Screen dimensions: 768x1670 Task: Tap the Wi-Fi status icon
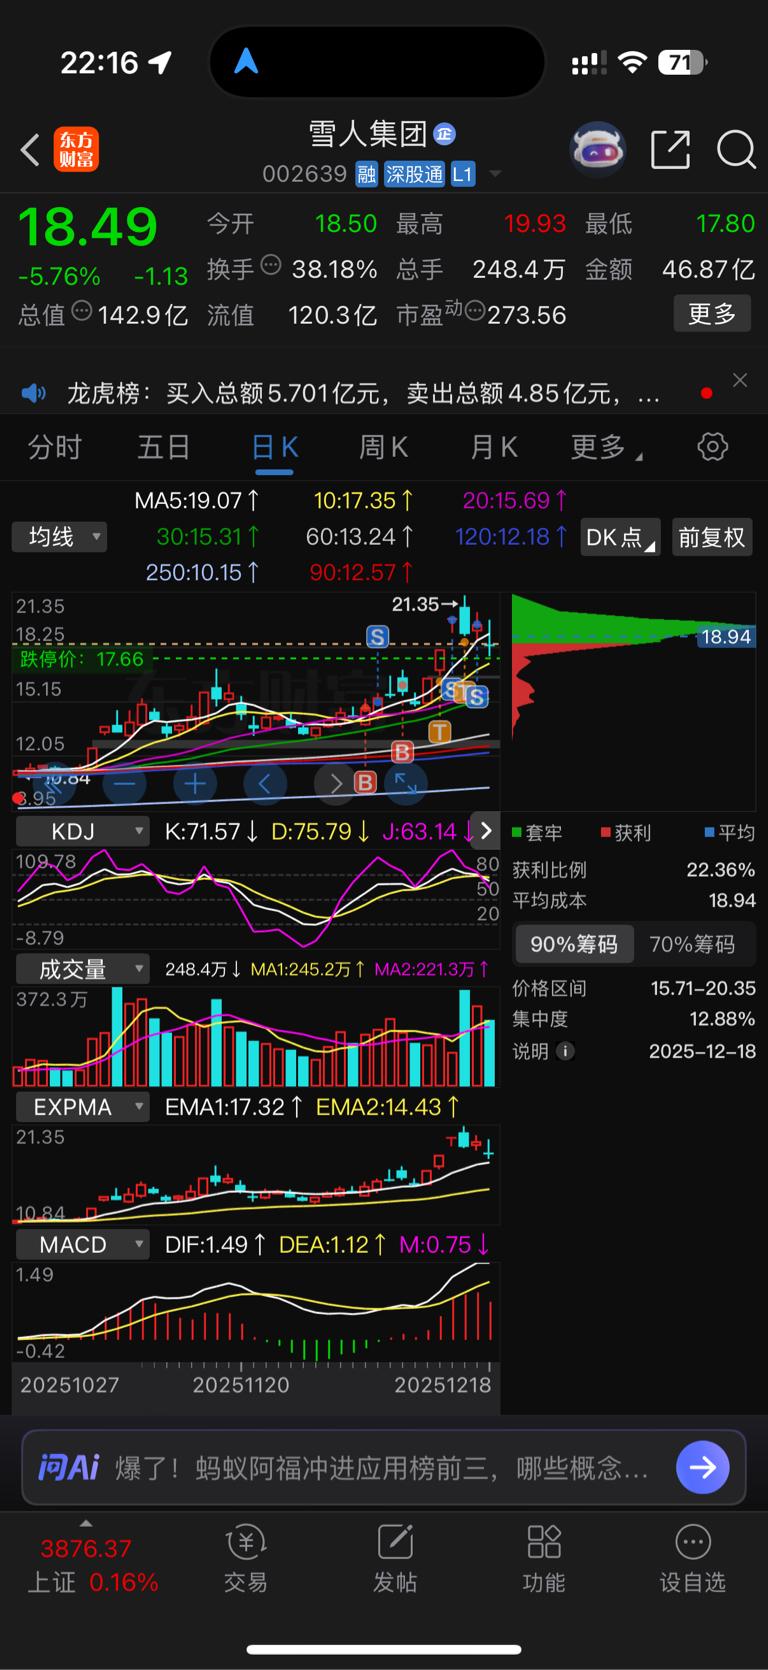click(x=632, y=63)
